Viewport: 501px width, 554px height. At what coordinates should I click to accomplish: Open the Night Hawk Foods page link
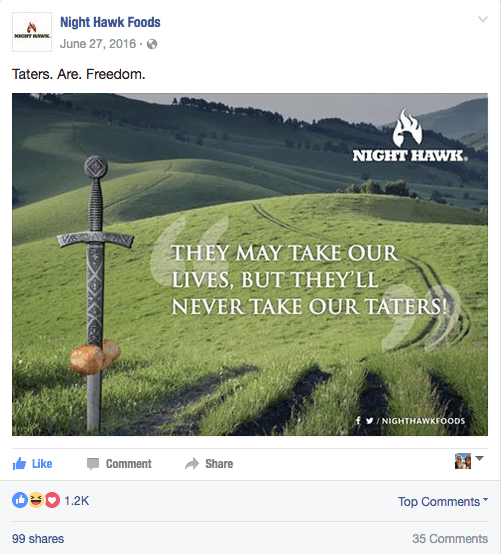click(110, 22)
